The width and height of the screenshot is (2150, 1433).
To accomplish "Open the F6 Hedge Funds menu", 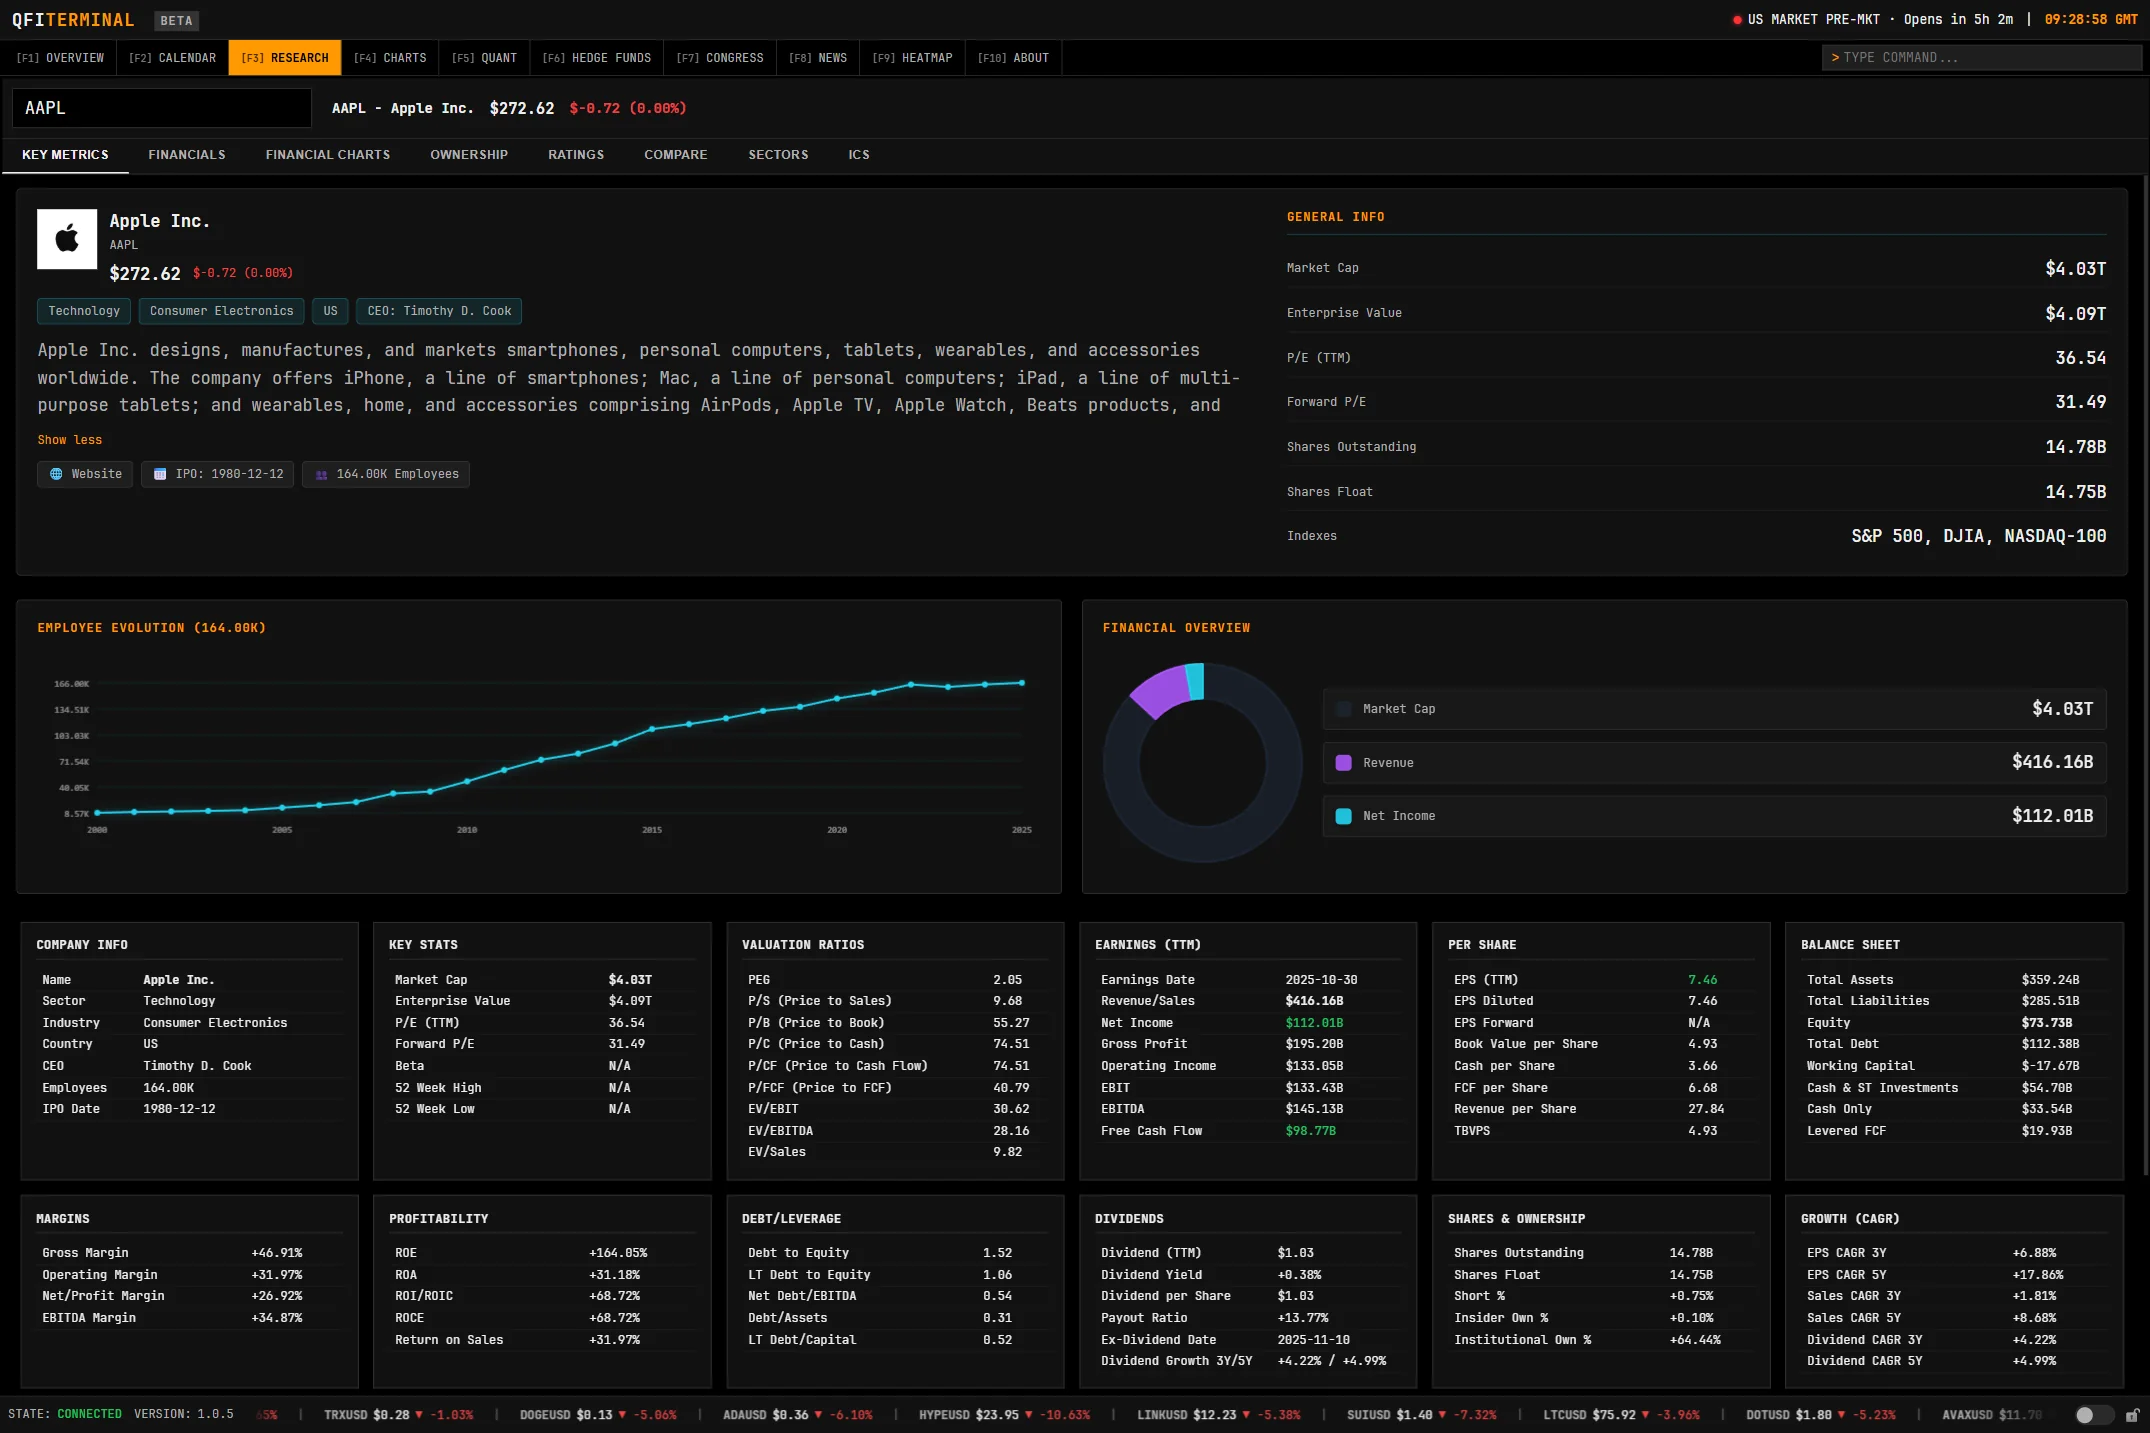I will (x=596, y=58).
